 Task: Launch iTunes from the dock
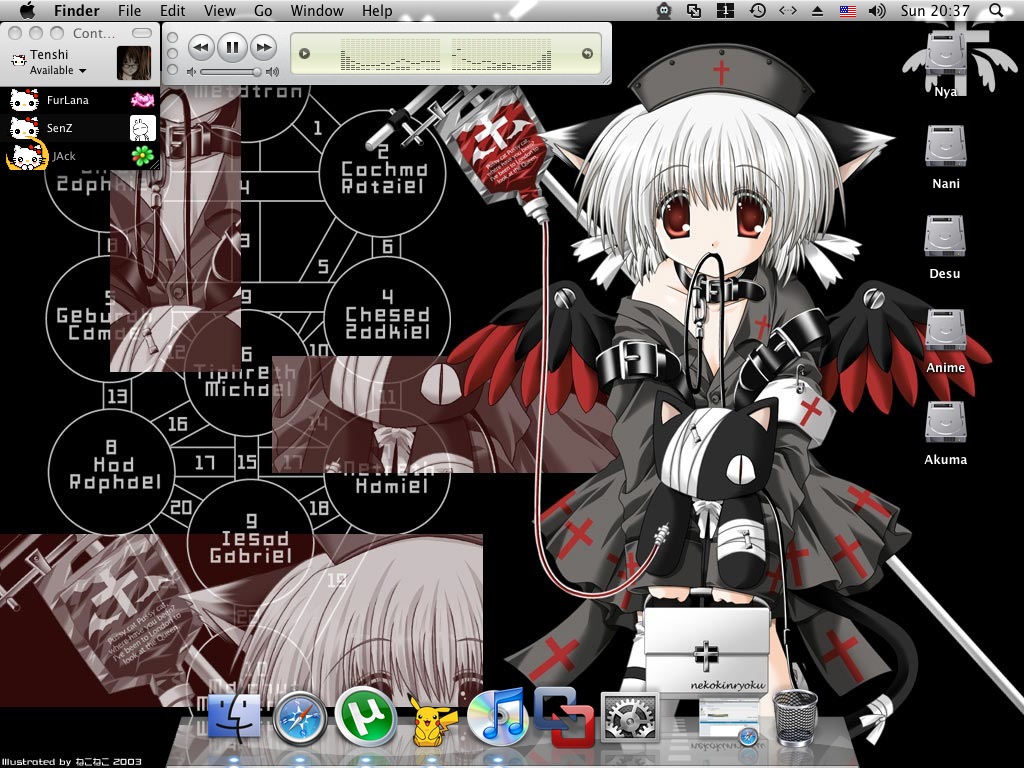point(497,717)
